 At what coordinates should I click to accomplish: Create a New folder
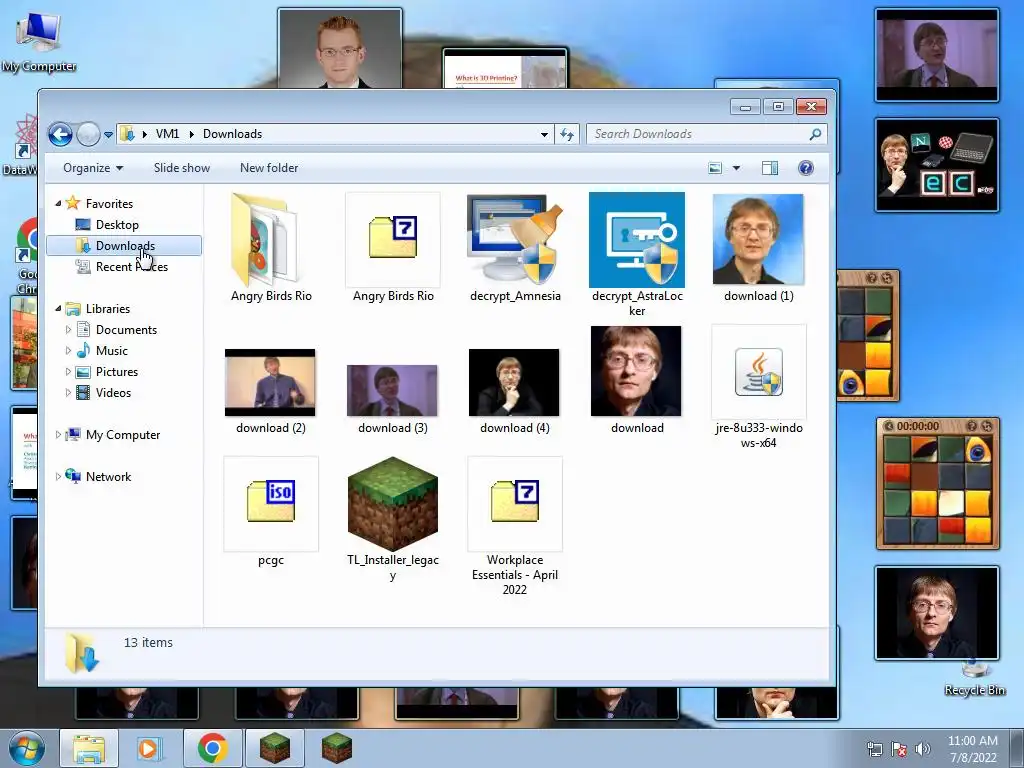[269, 168]
